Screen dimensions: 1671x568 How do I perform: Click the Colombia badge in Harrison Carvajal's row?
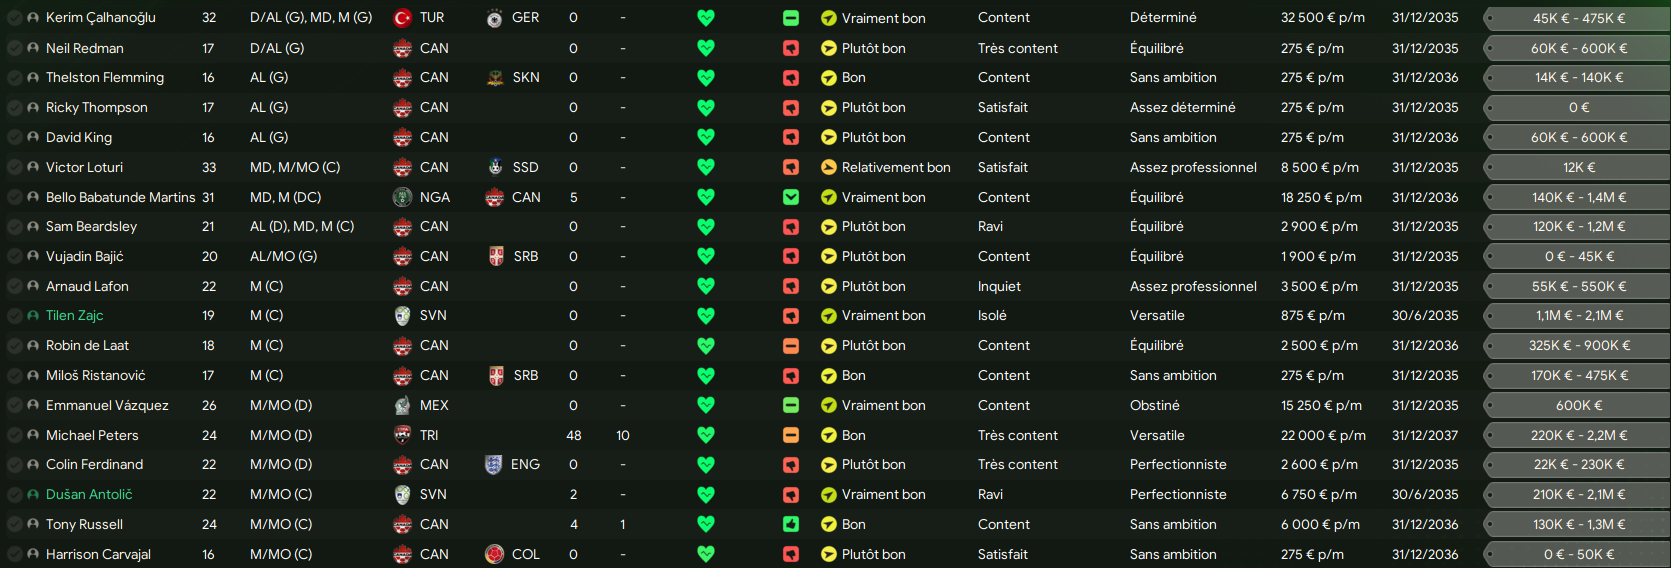[494, 554]
